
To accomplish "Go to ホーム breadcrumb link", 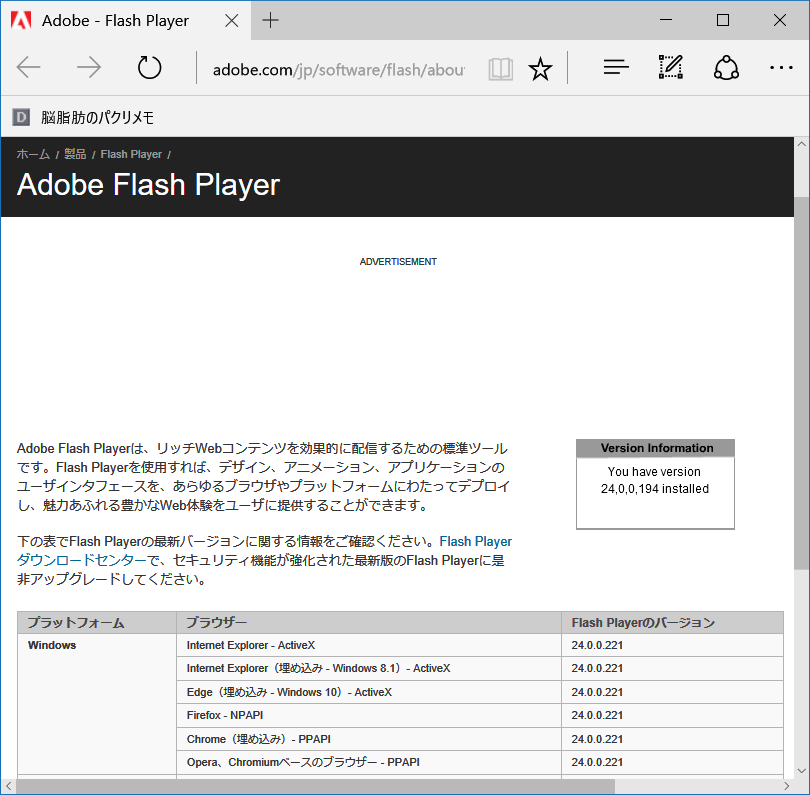I will point(33,154).
